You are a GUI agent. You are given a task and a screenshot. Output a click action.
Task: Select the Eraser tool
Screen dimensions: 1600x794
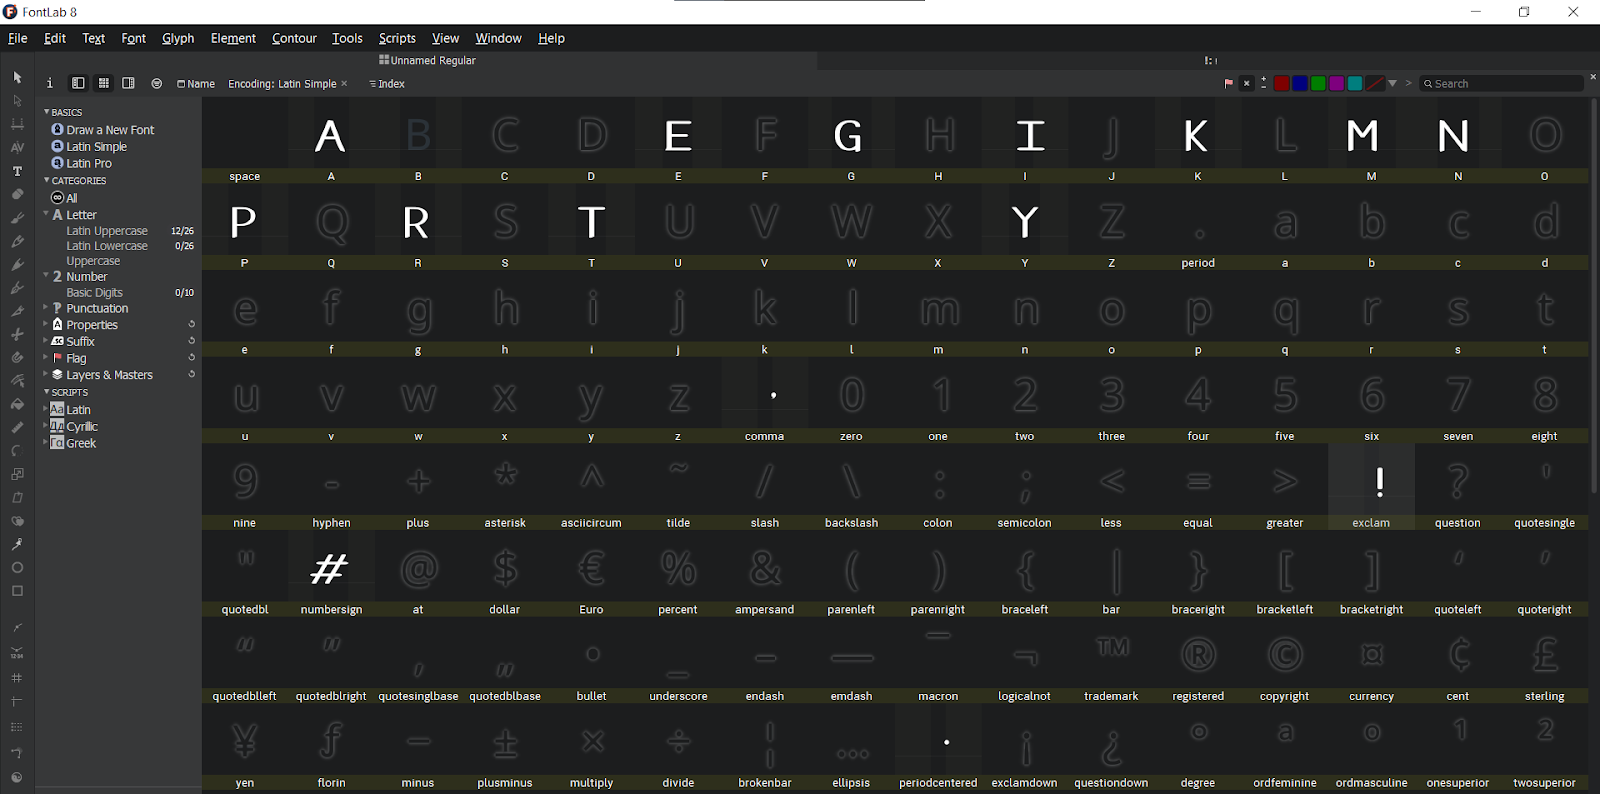pos(17,194)
